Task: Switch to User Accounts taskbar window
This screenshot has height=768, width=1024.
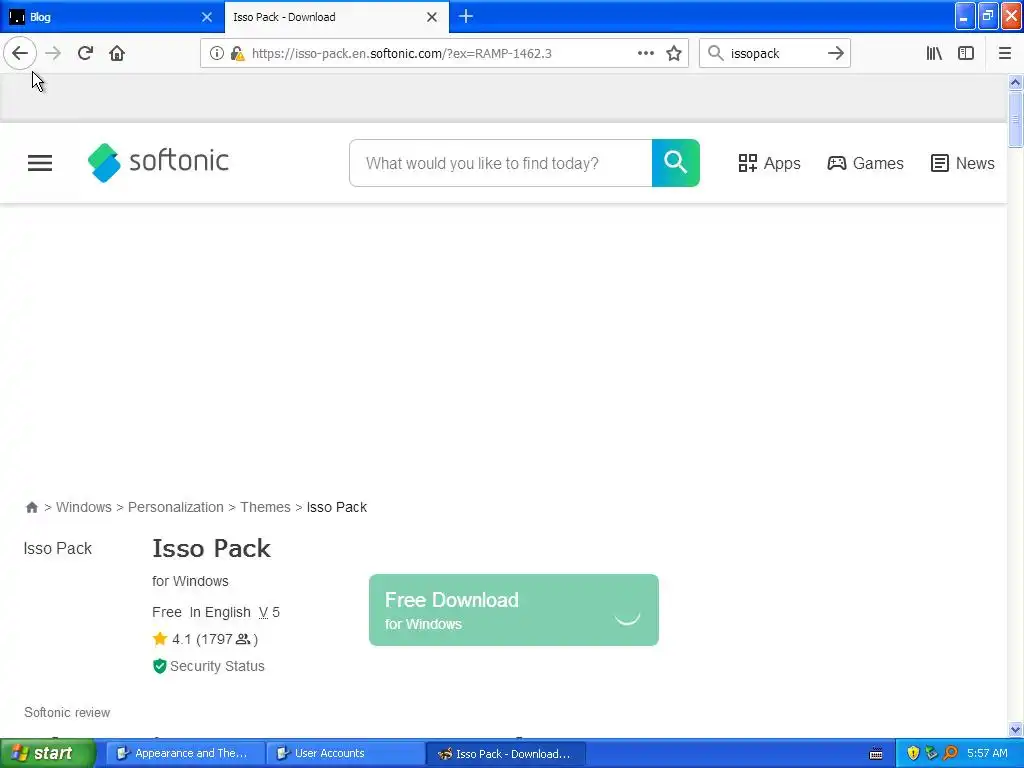Action: tap(345, 754)
